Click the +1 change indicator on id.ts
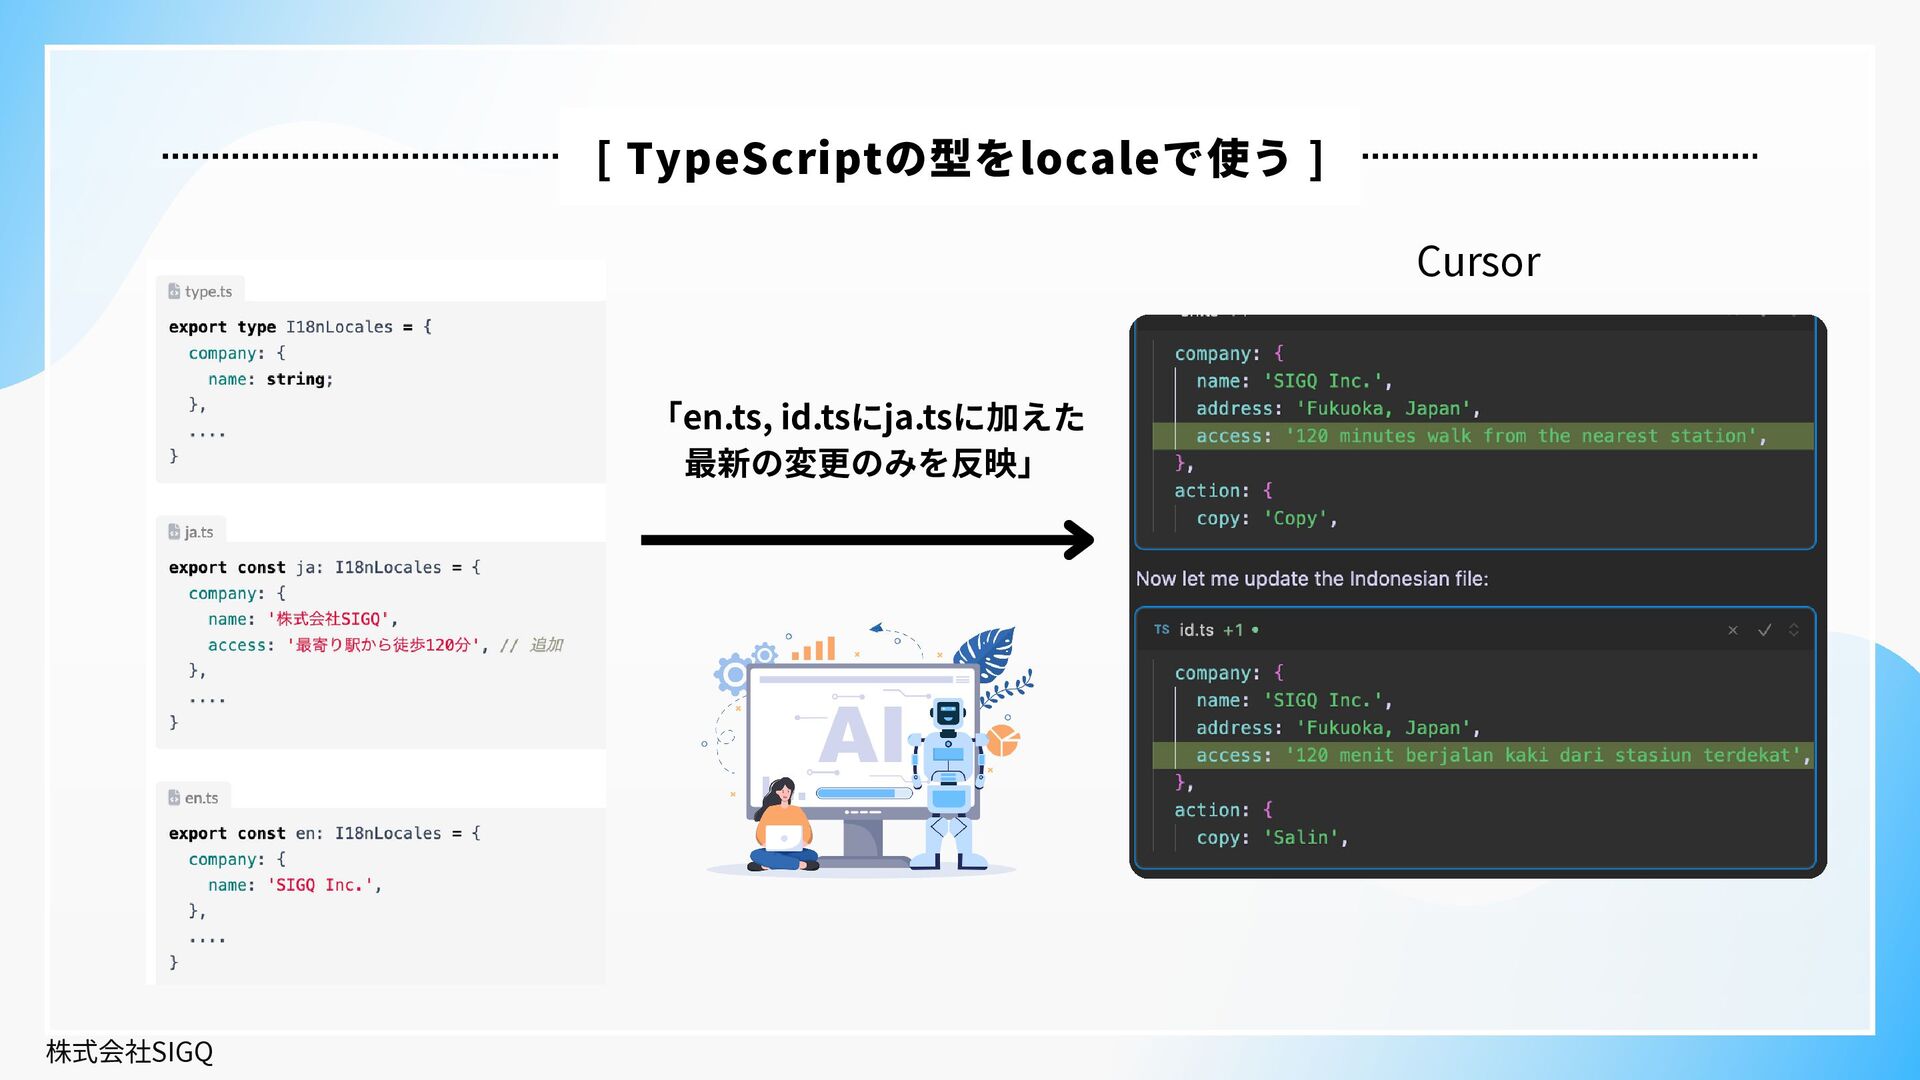Image resolution: width=1920 pixels, height=1080 pixels. tap(1233, 630)
